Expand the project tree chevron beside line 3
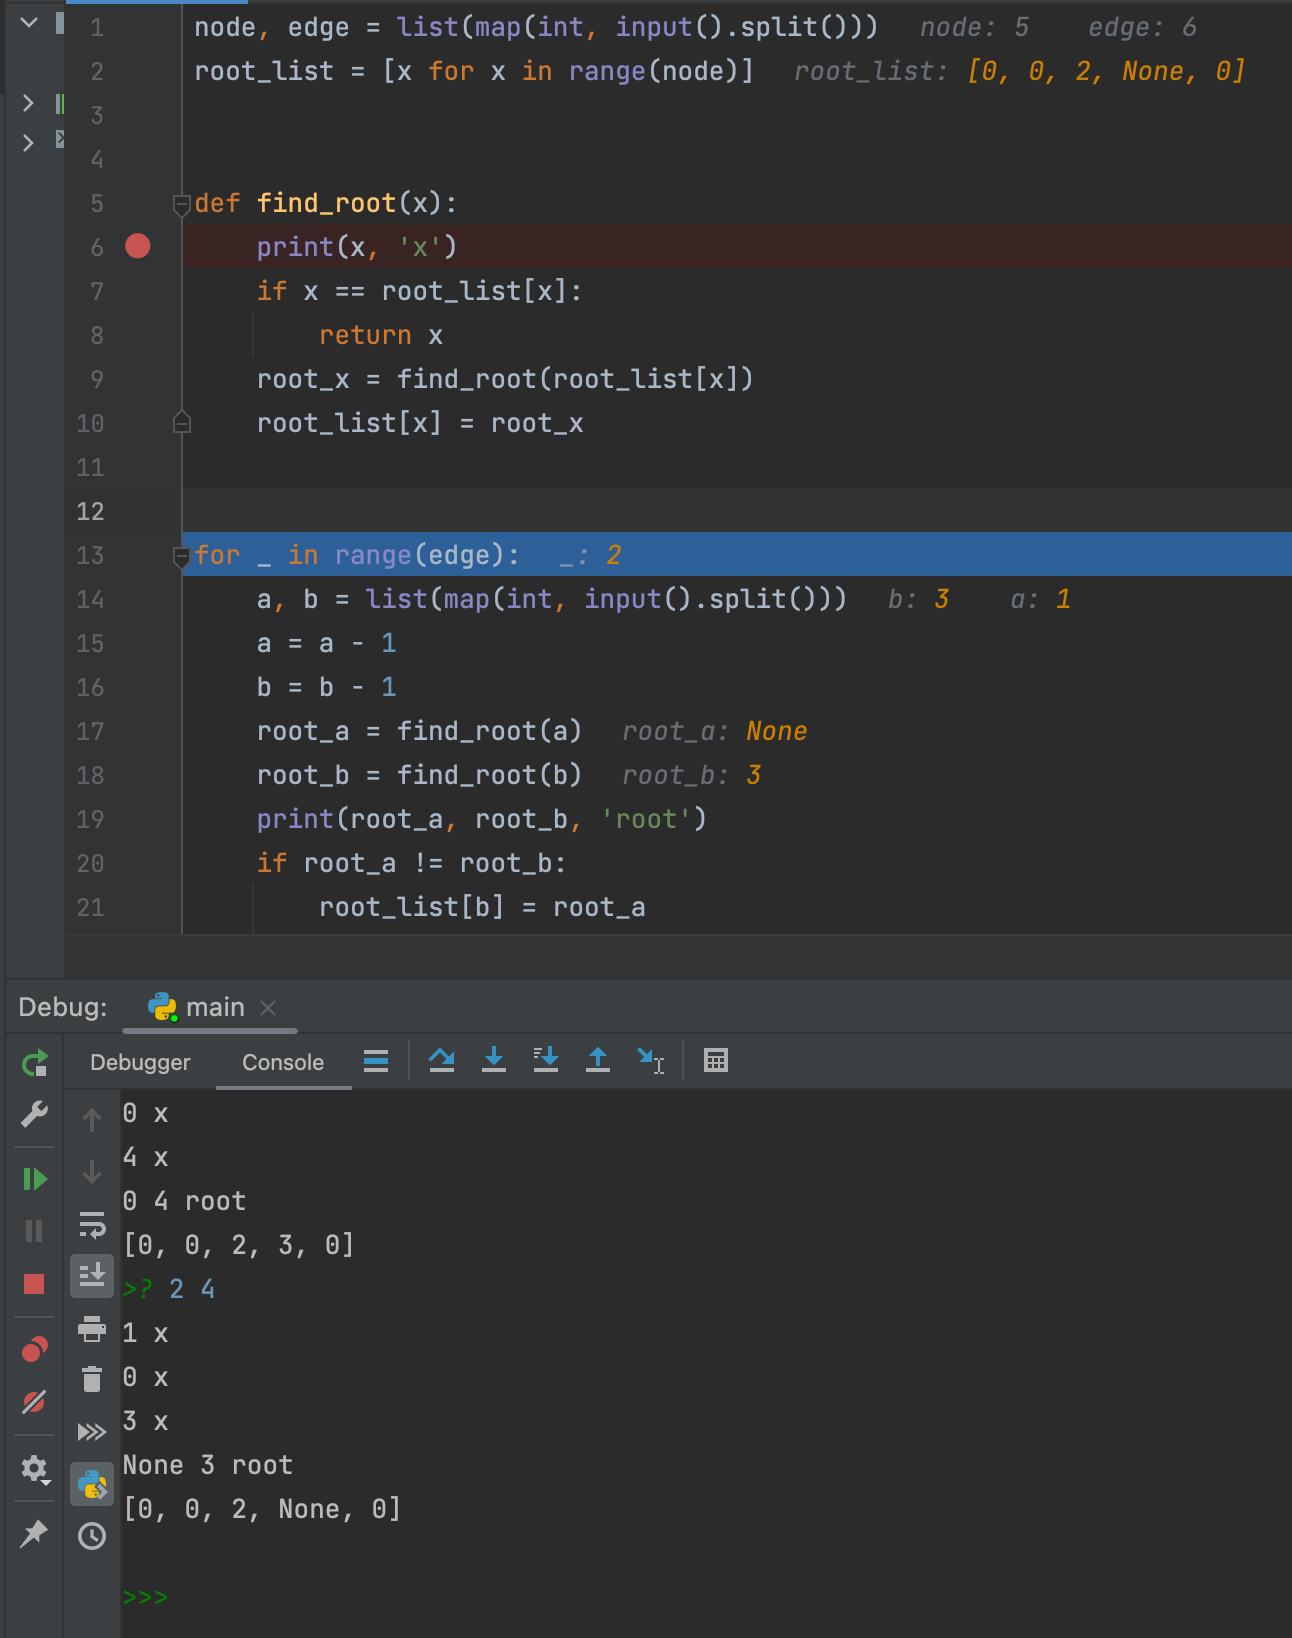 pos(28,103)
